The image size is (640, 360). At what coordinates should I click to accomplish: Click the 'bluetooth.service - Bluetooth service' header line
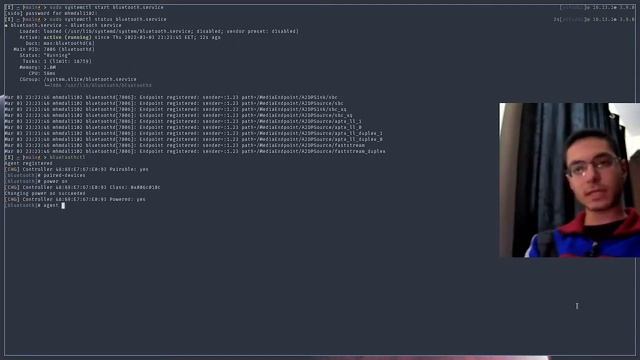63,25
